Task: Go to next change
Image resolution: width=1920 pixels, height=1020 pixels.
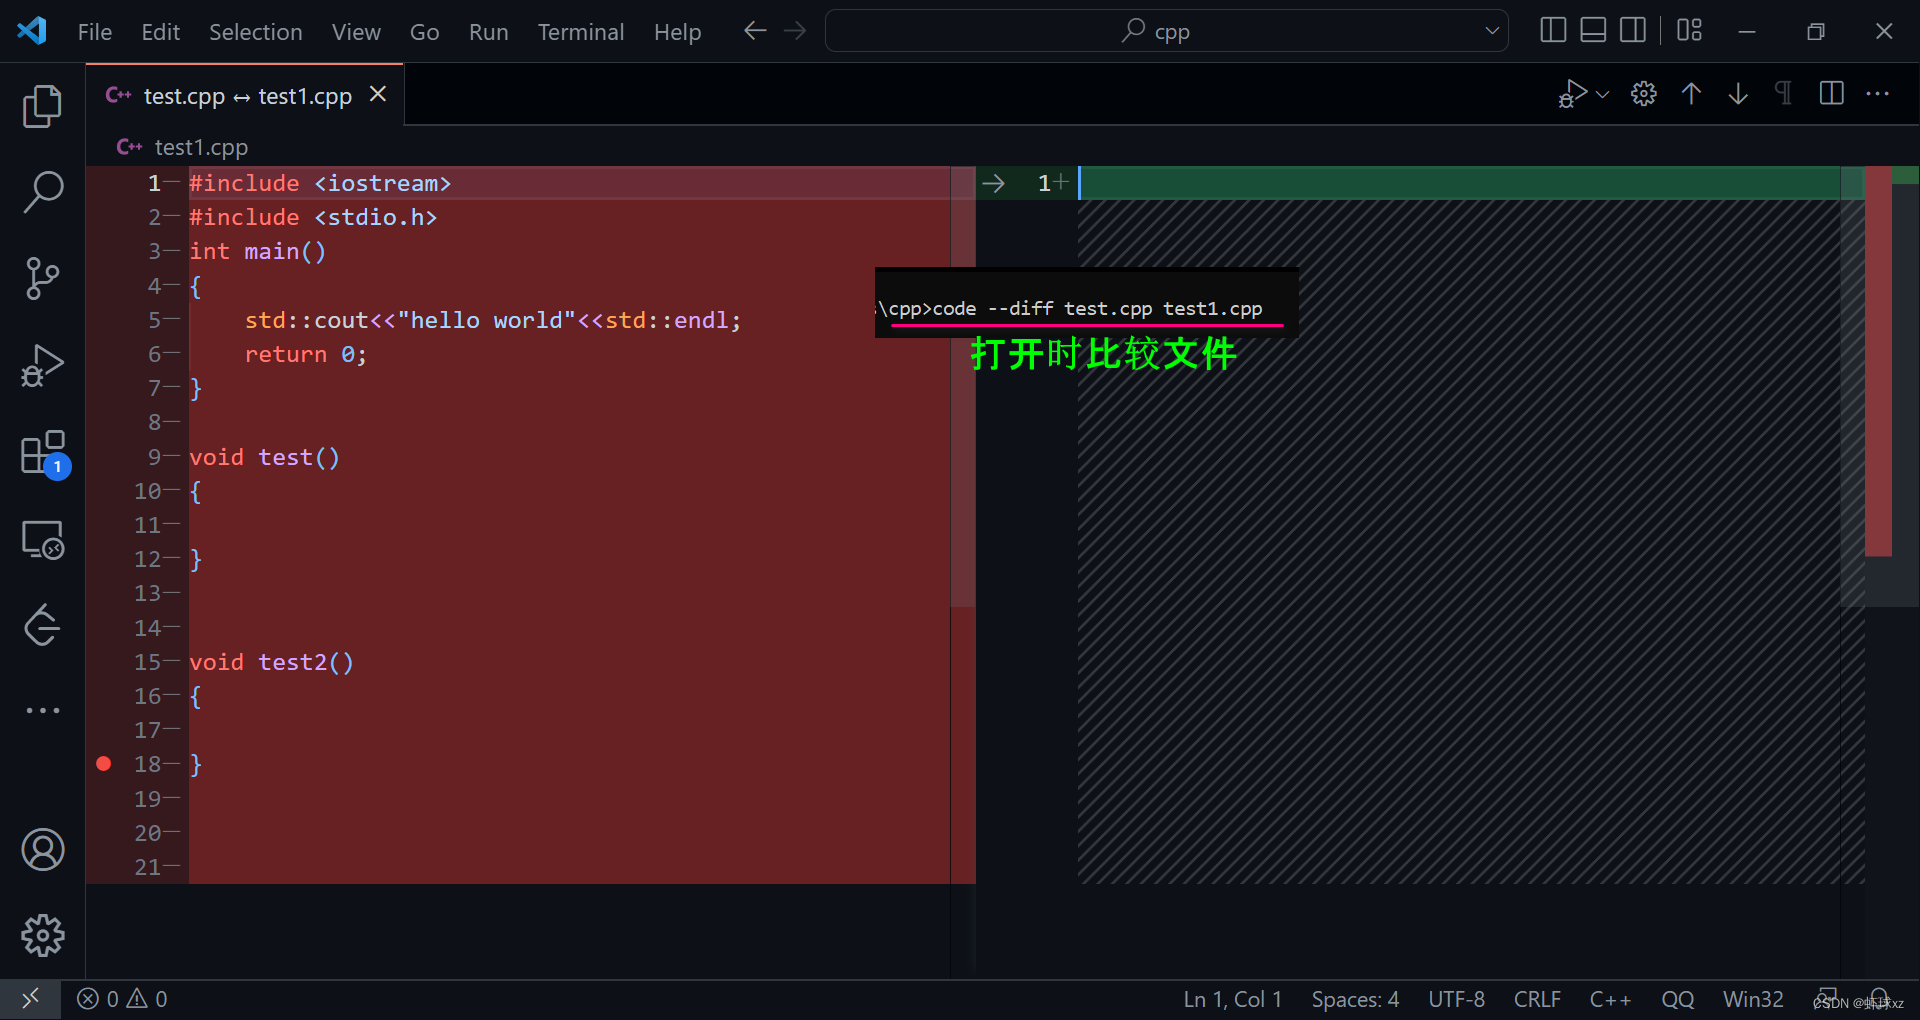Action: pos(1738,94)
